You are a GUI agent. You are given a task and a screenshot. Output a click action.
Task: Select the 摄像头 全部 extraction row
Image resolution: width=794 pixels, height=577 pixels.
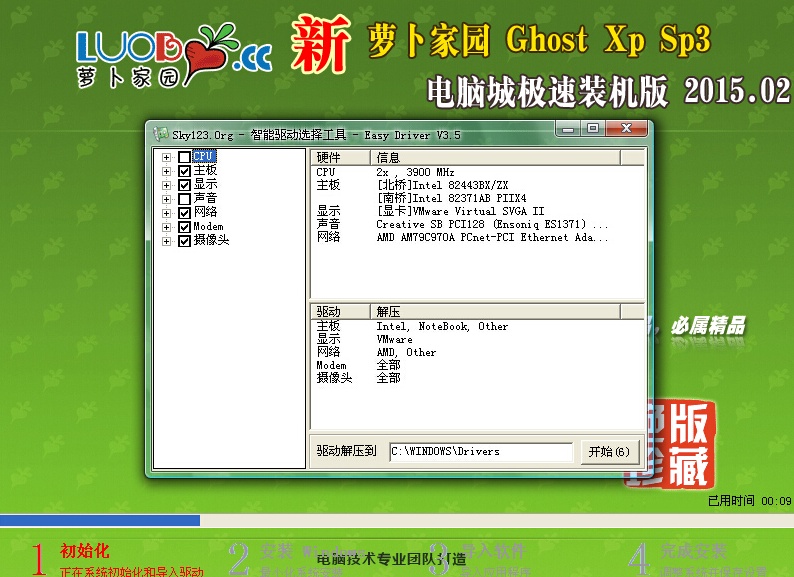[x=477, y=378]
